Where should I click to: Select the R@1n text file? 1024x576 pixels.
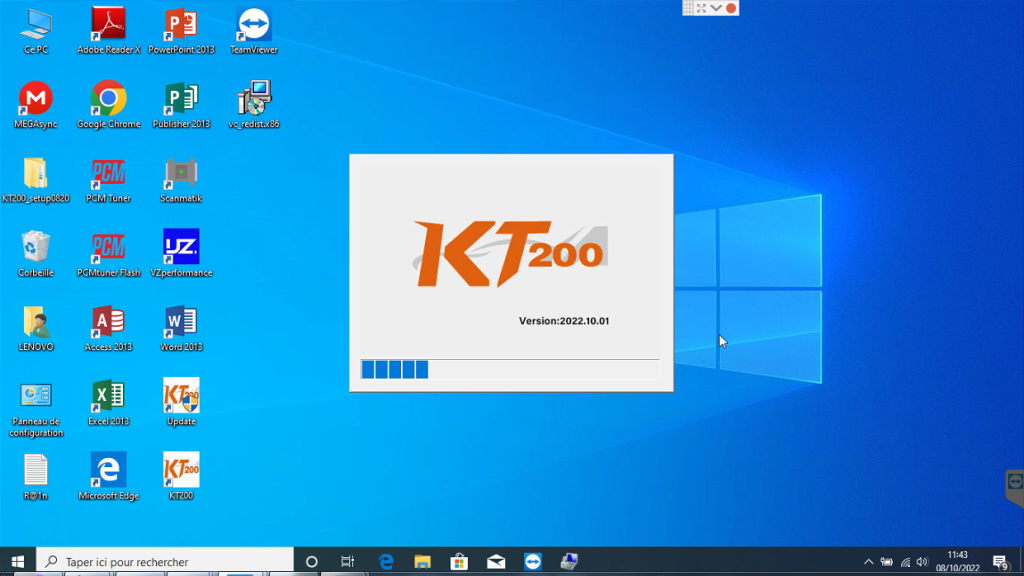pyautogui.click(x=36, y=477)
